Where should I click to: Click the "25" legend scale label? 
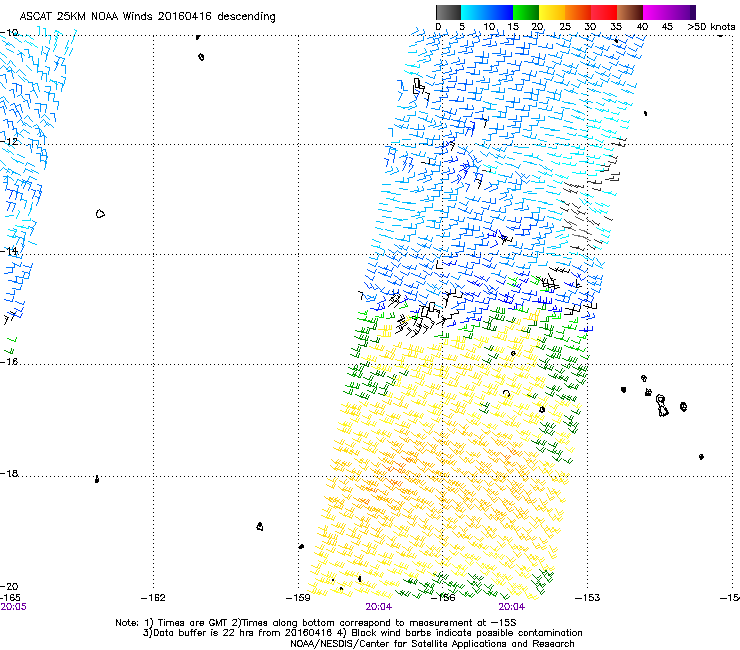pyautogui.click(x=565, y=27)
